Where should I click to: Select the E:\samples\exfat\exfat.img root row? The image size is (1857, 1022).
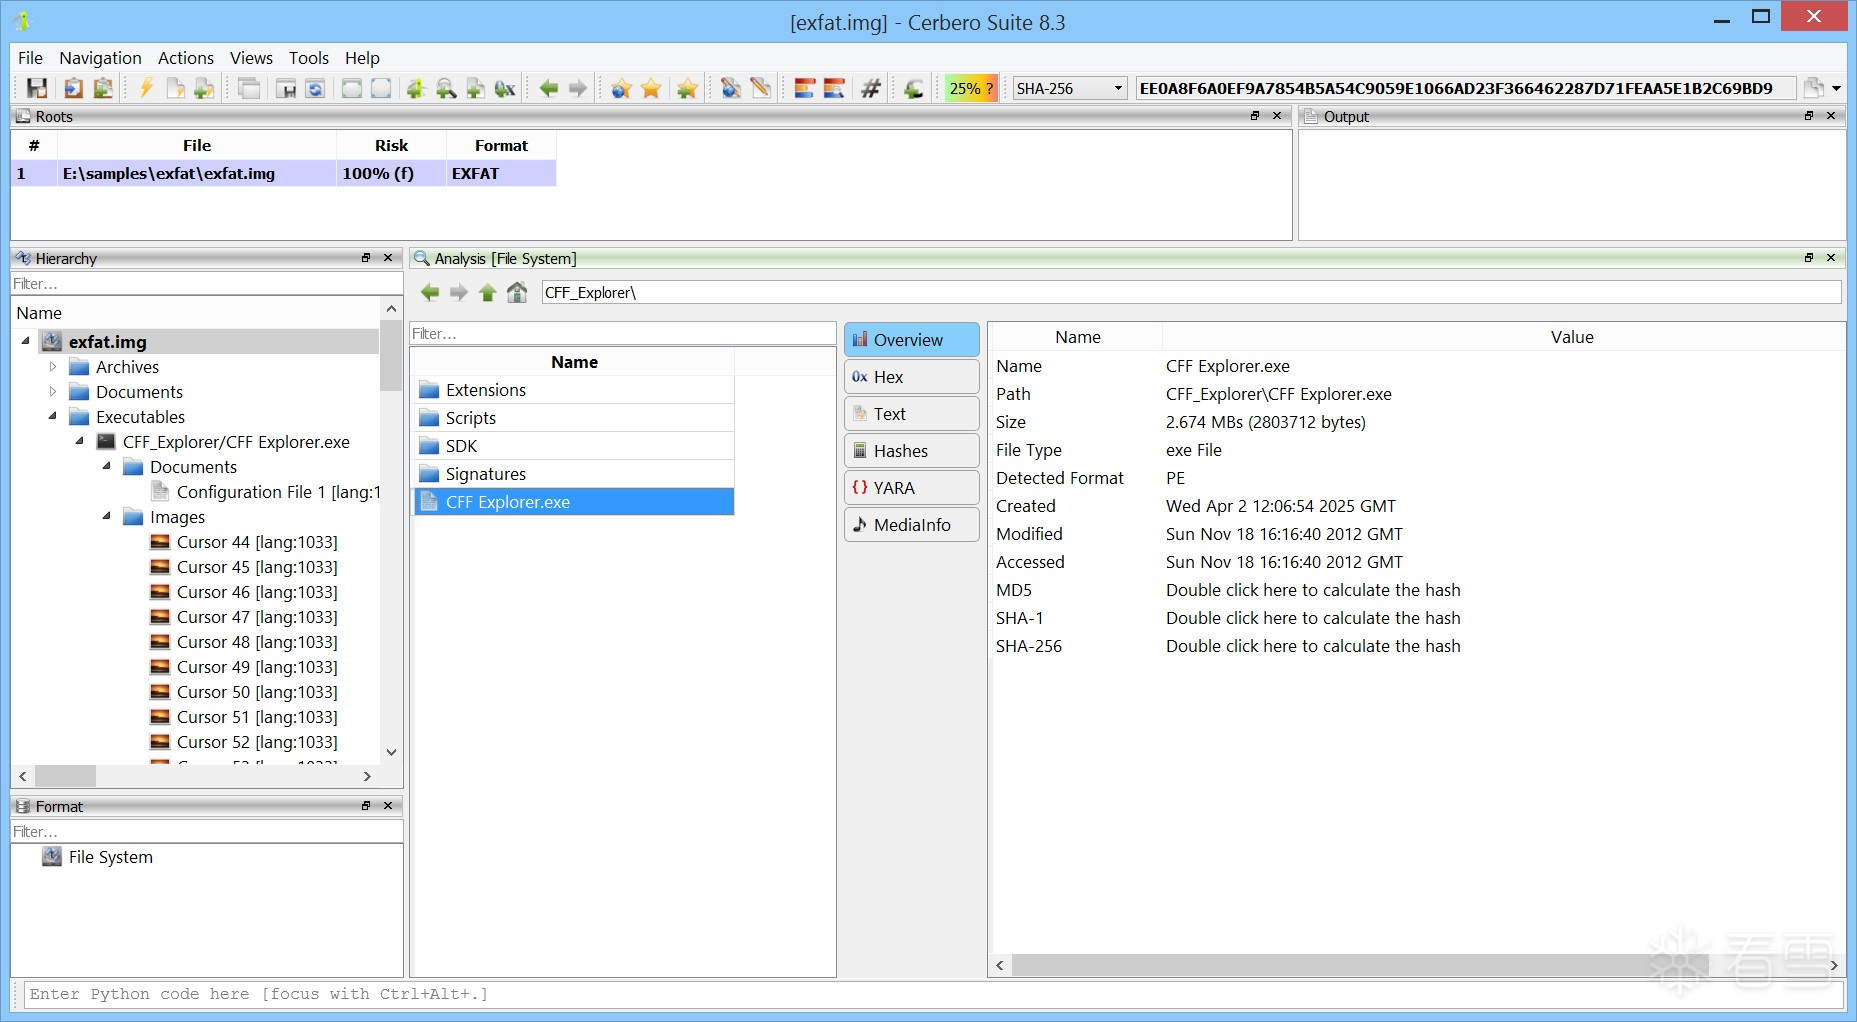click(x=284, y=173)
